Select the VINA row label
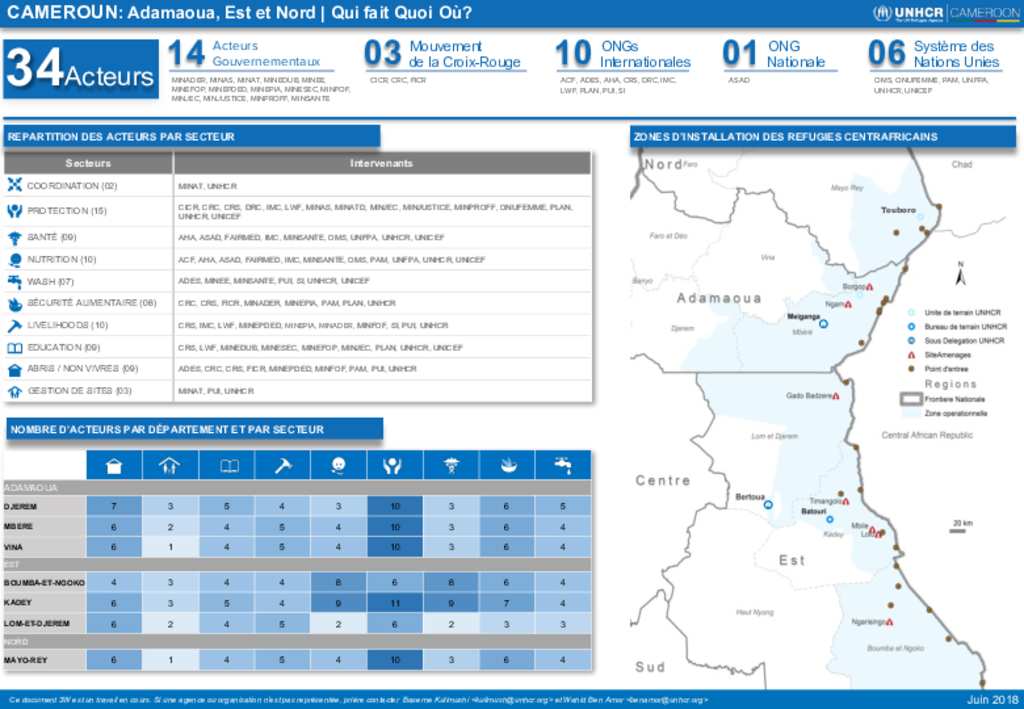This screenshot has height=709, width=1024. (x=13, y=547)
